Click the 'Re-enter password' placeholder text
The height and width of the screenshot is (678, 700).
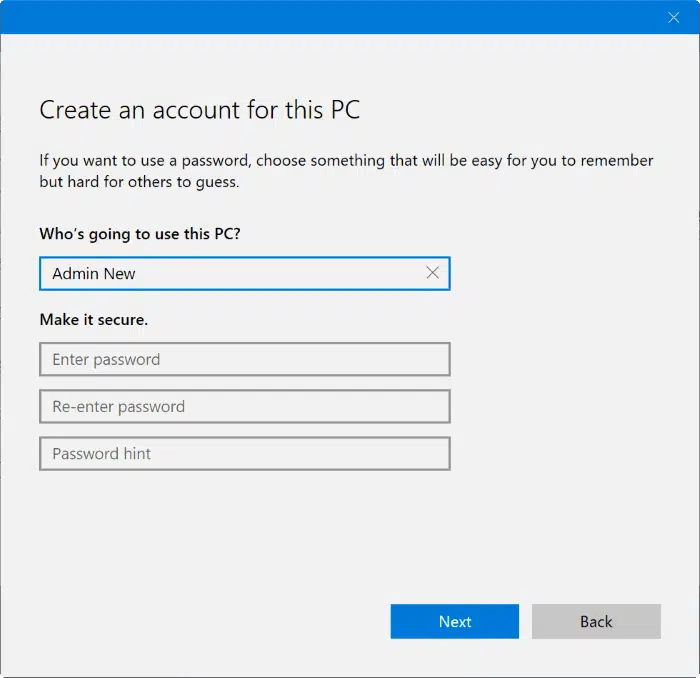[118, 407]
